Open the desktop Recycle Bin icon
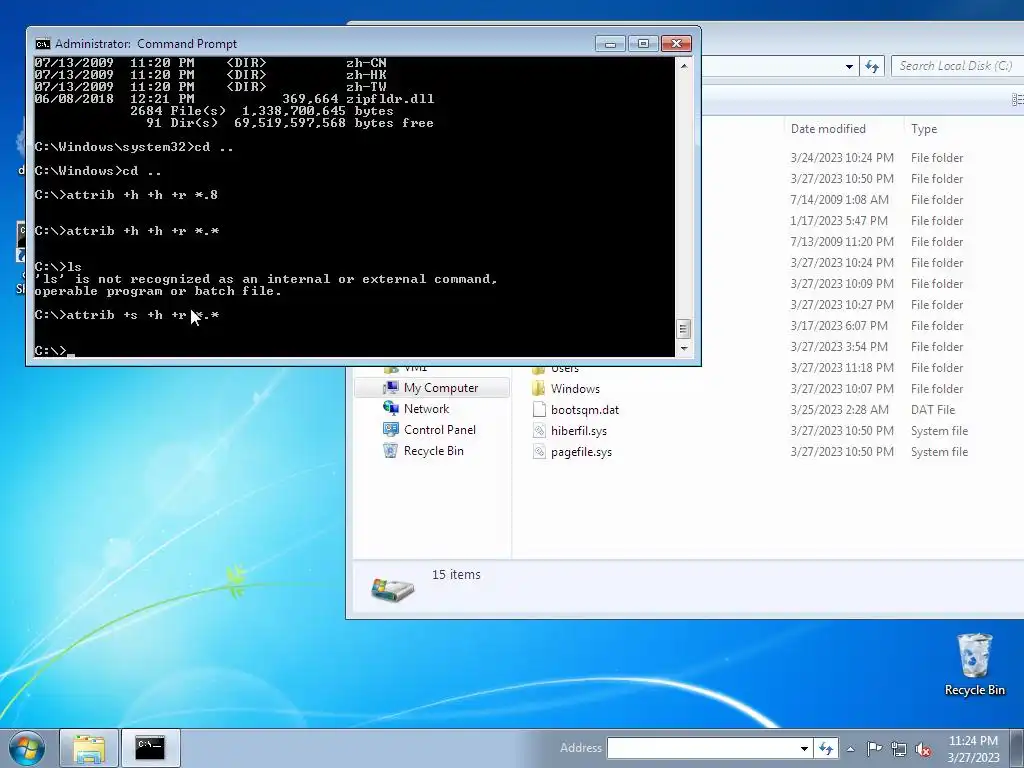 point(974,656)
